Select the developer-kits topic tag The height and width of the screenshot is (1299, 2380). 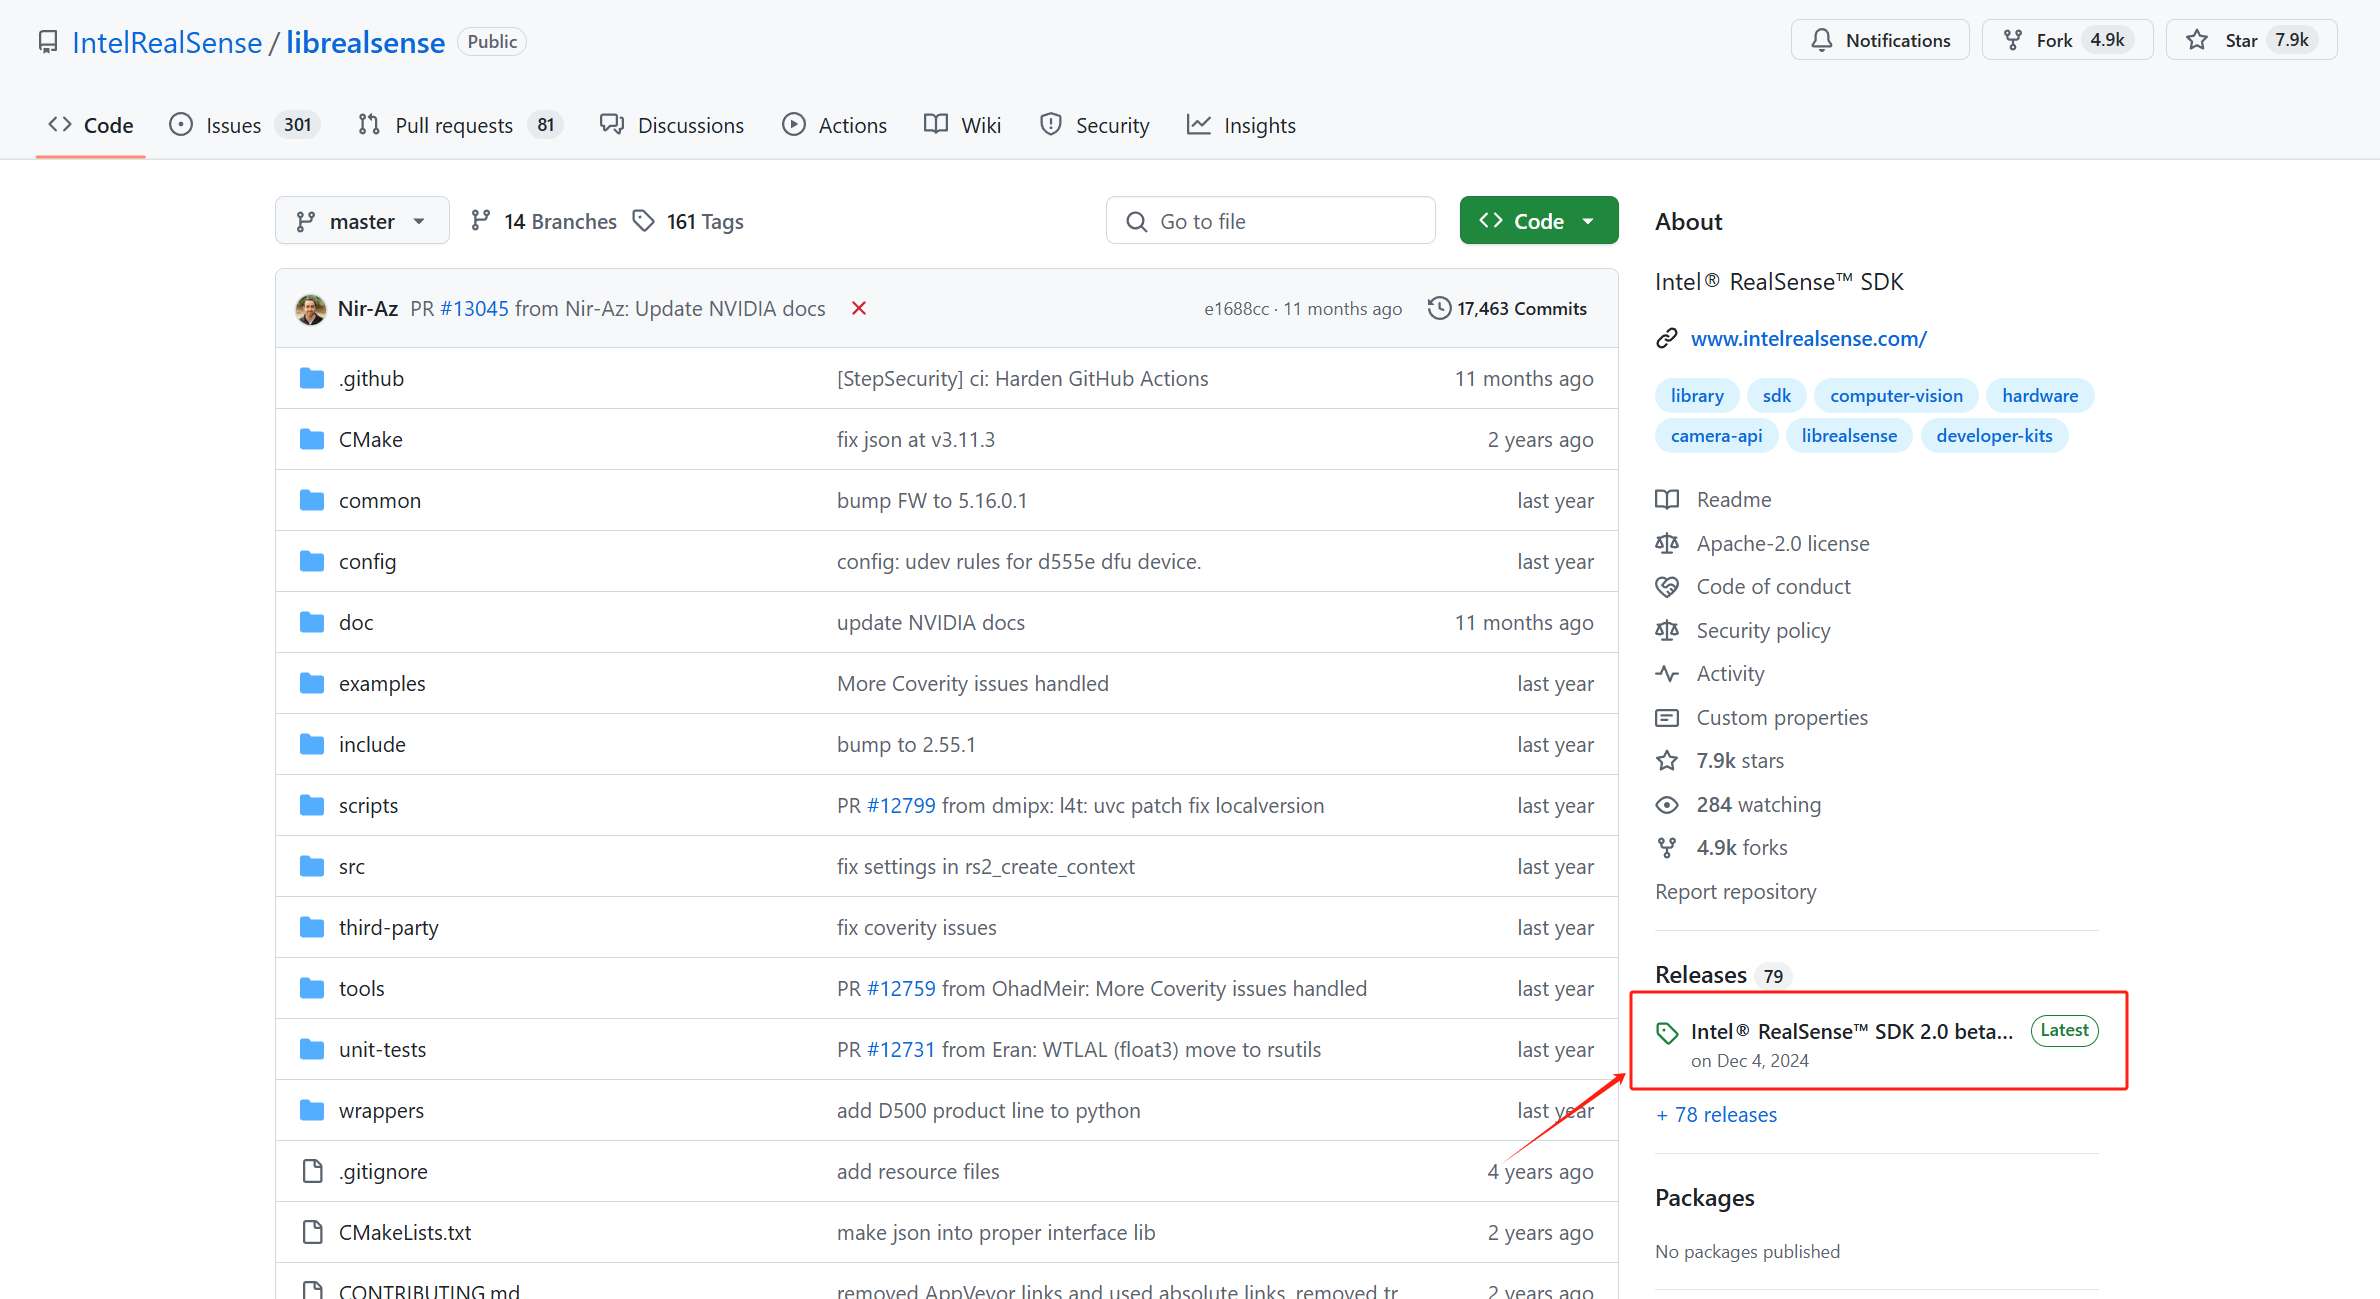(x=1994, y=435)
